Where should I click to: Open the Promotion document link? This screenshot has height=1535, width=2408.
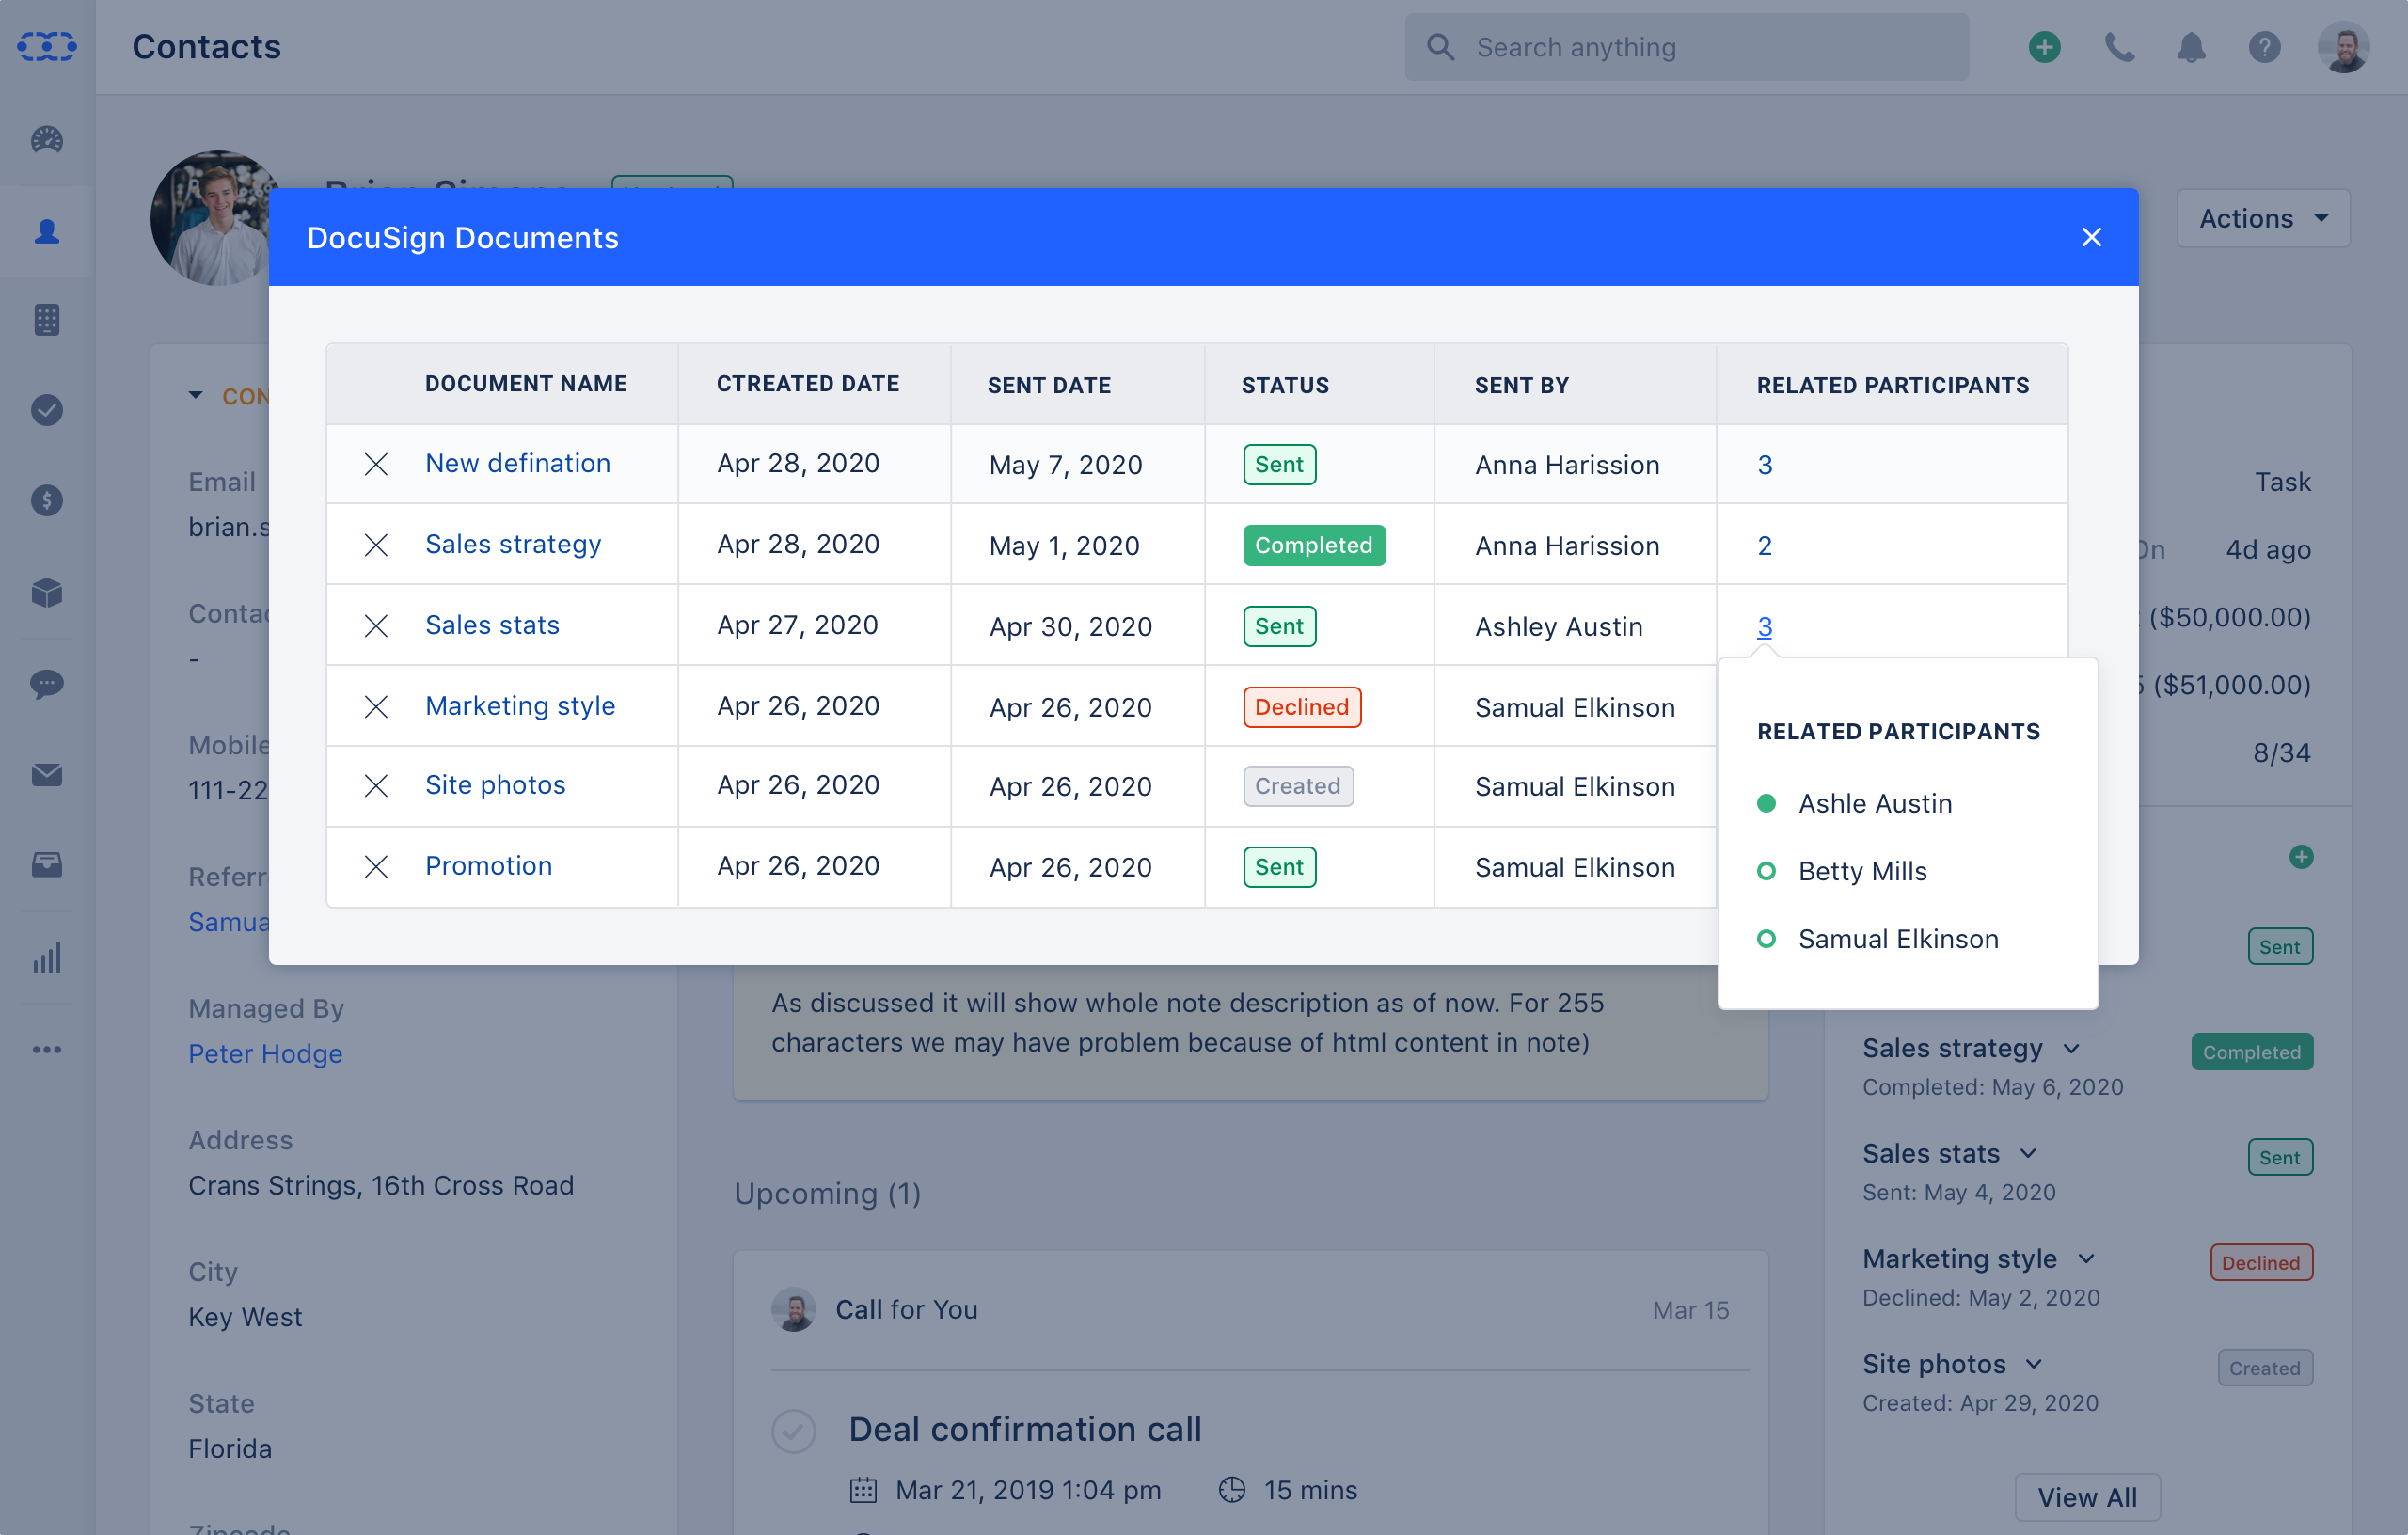(x=489, y=866)
